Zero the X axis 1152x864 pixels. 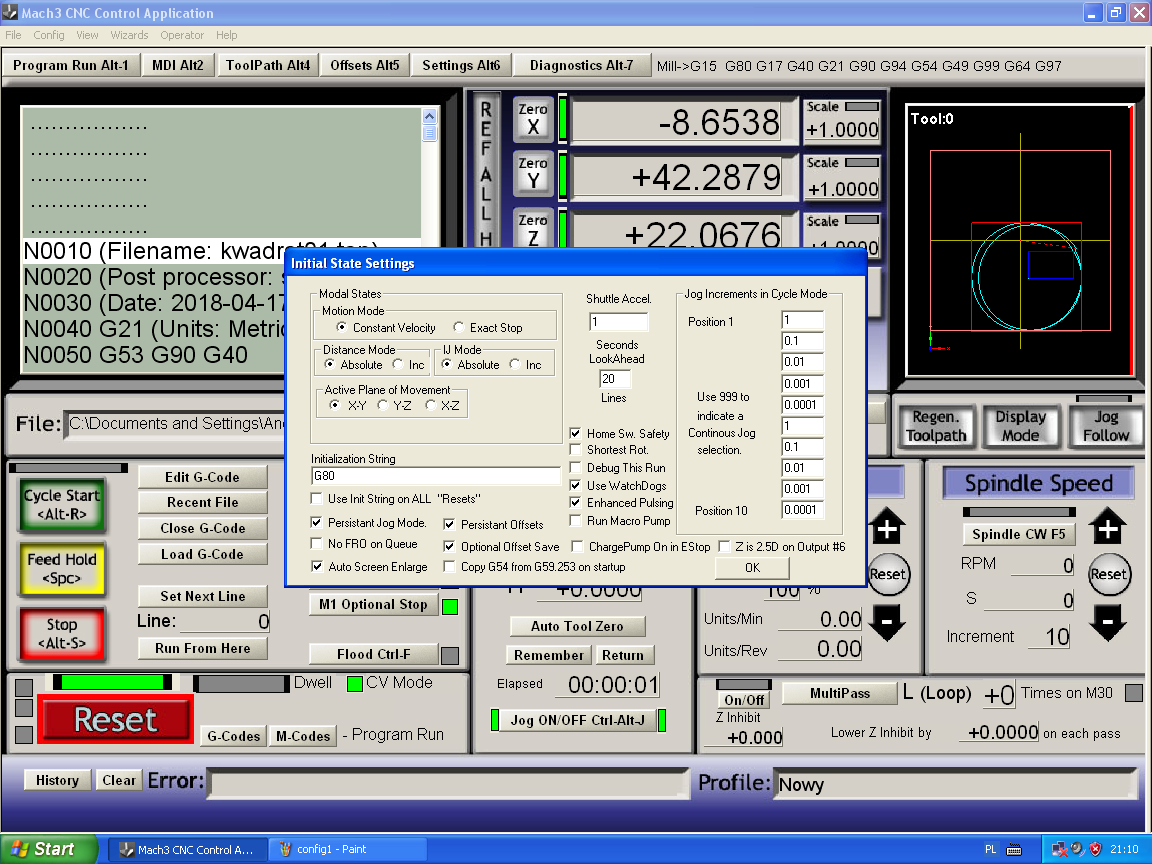tap(533, 119)
